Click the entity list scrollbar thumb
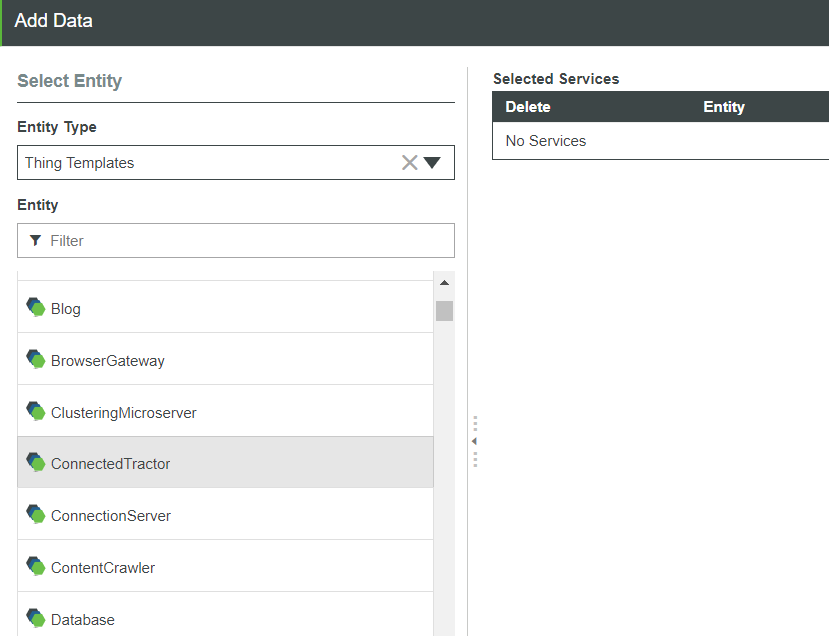 pyautogui.click(x=444, y=311)
